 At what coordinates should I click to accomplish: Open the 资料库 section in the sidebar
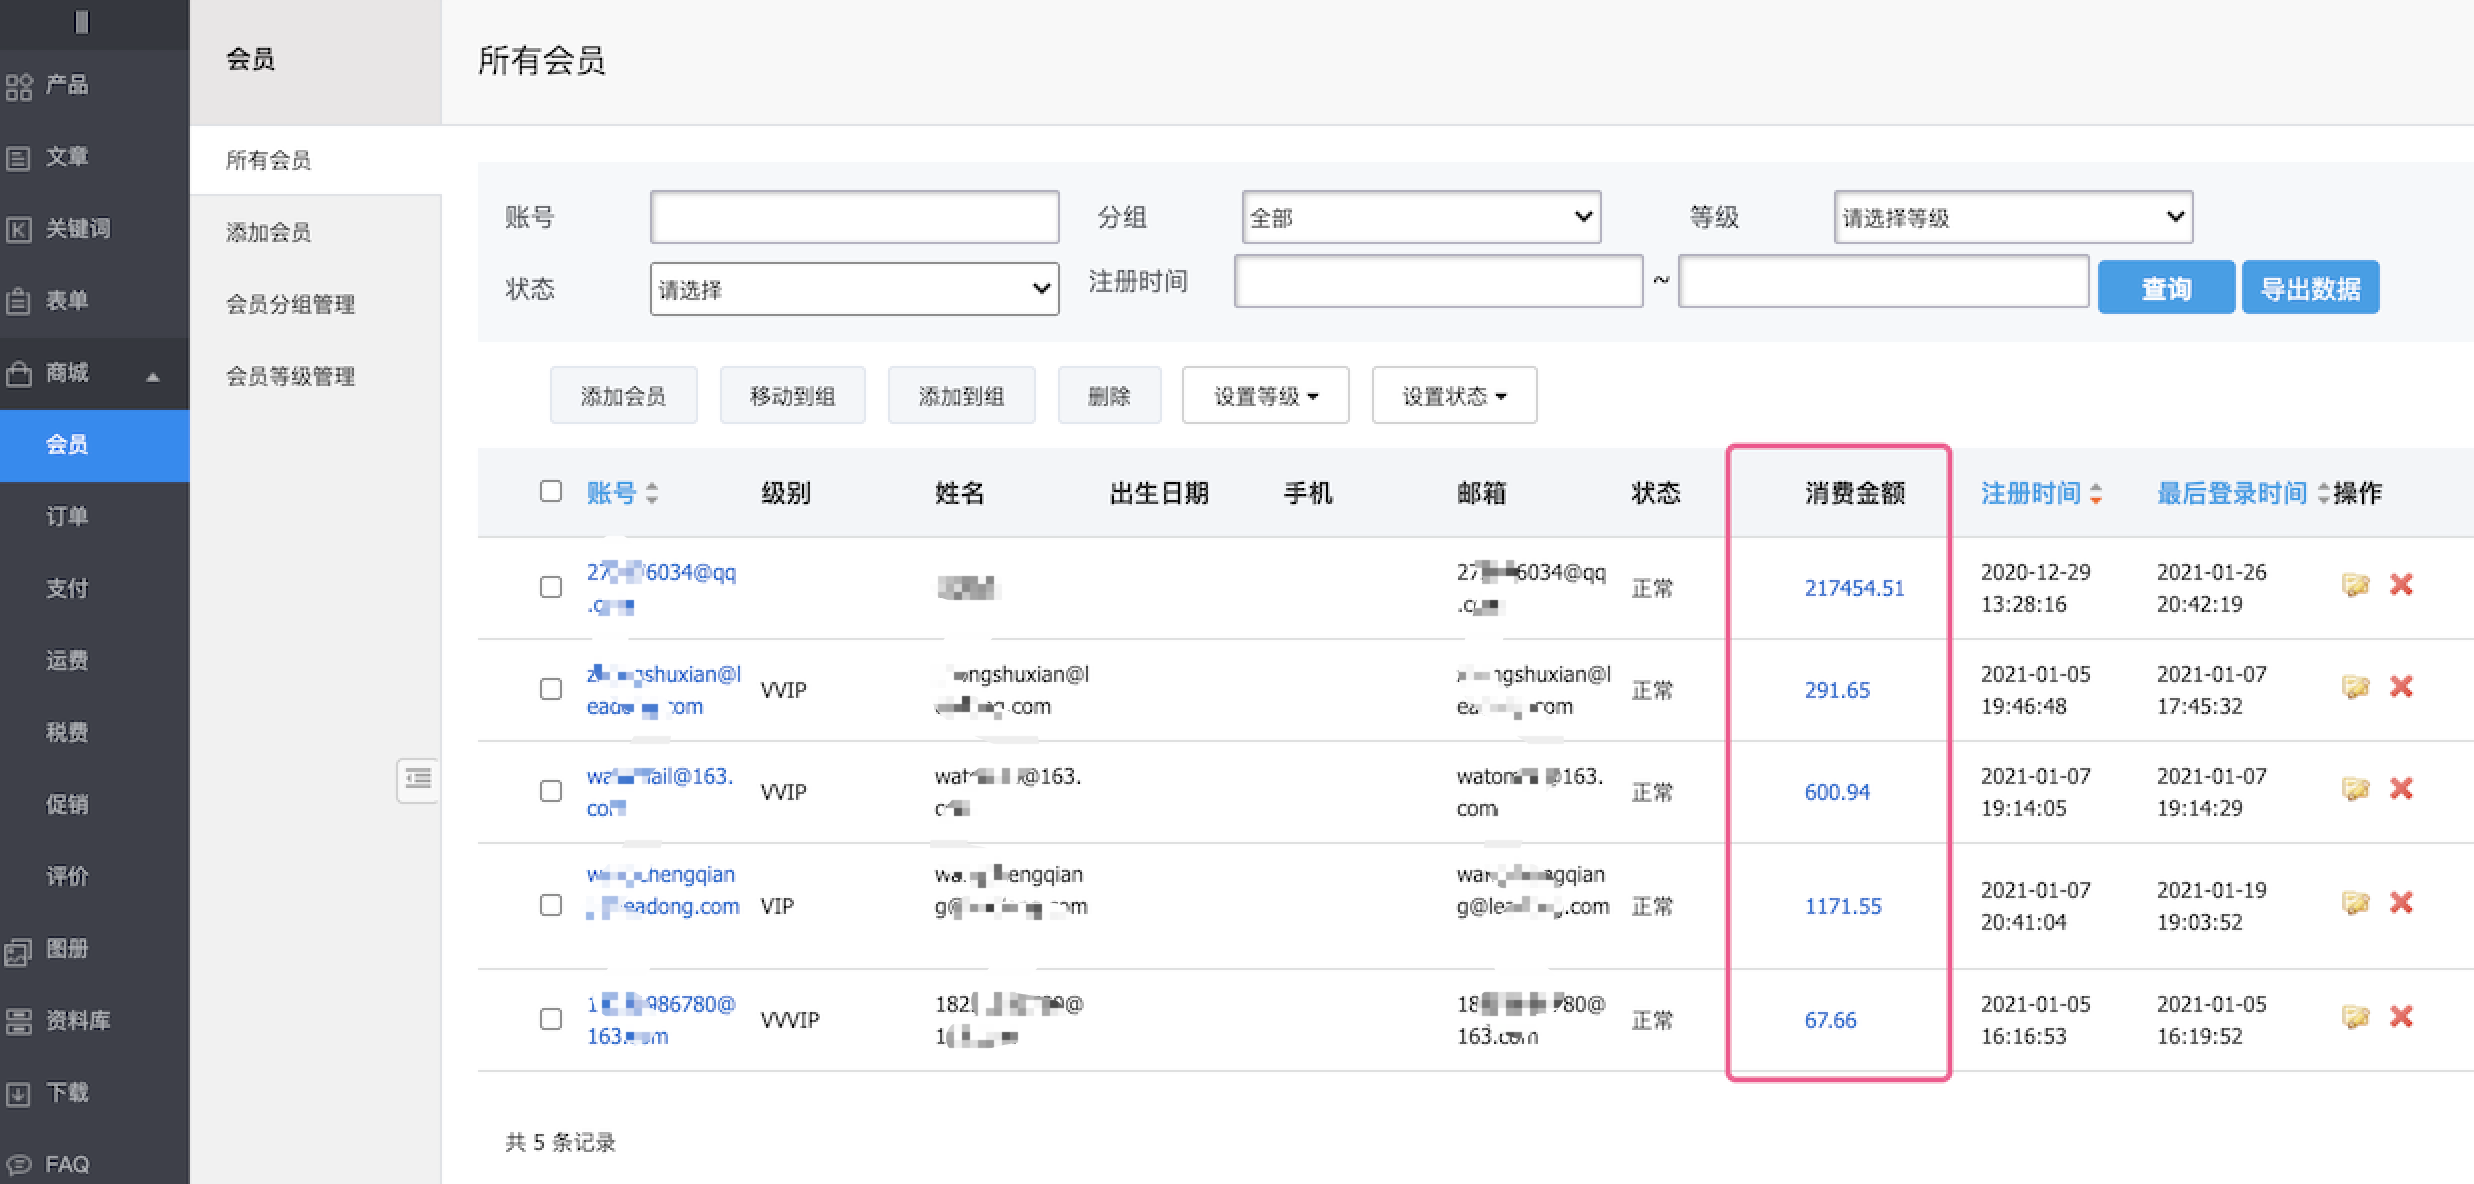(x=77, y=1021)
